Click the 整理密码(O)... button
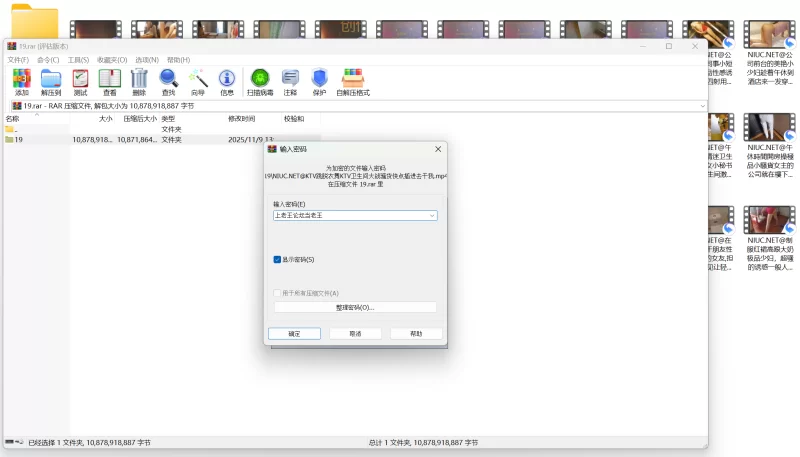 point(355,308)
